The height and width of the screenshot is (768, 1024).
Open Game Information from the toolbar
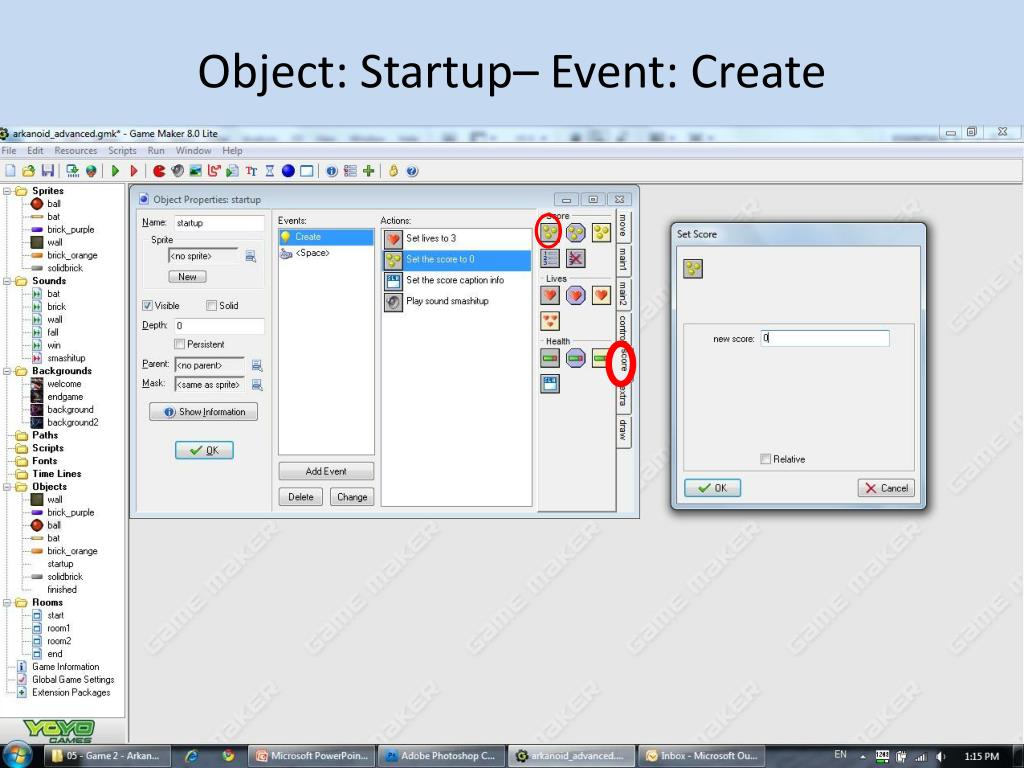[332, 171]
